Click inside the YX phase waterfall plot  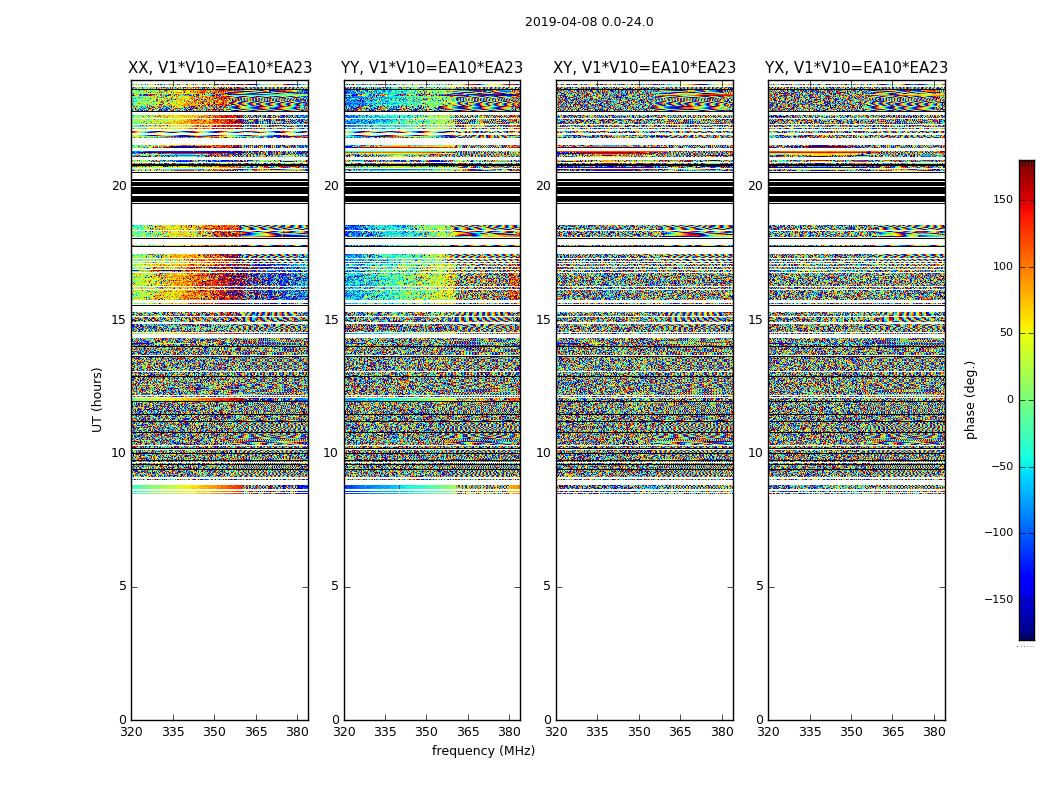click(x=856, y=400)
